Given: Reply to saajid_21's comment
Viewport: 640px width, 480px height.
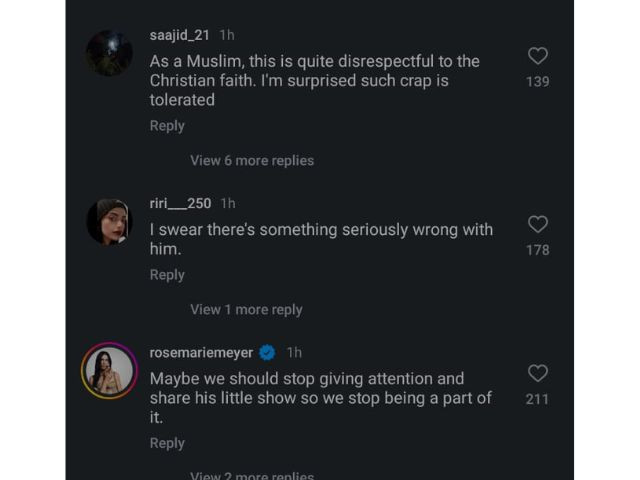Looking at the screenshot, I should pyautogui.click(x=167, y=125).
